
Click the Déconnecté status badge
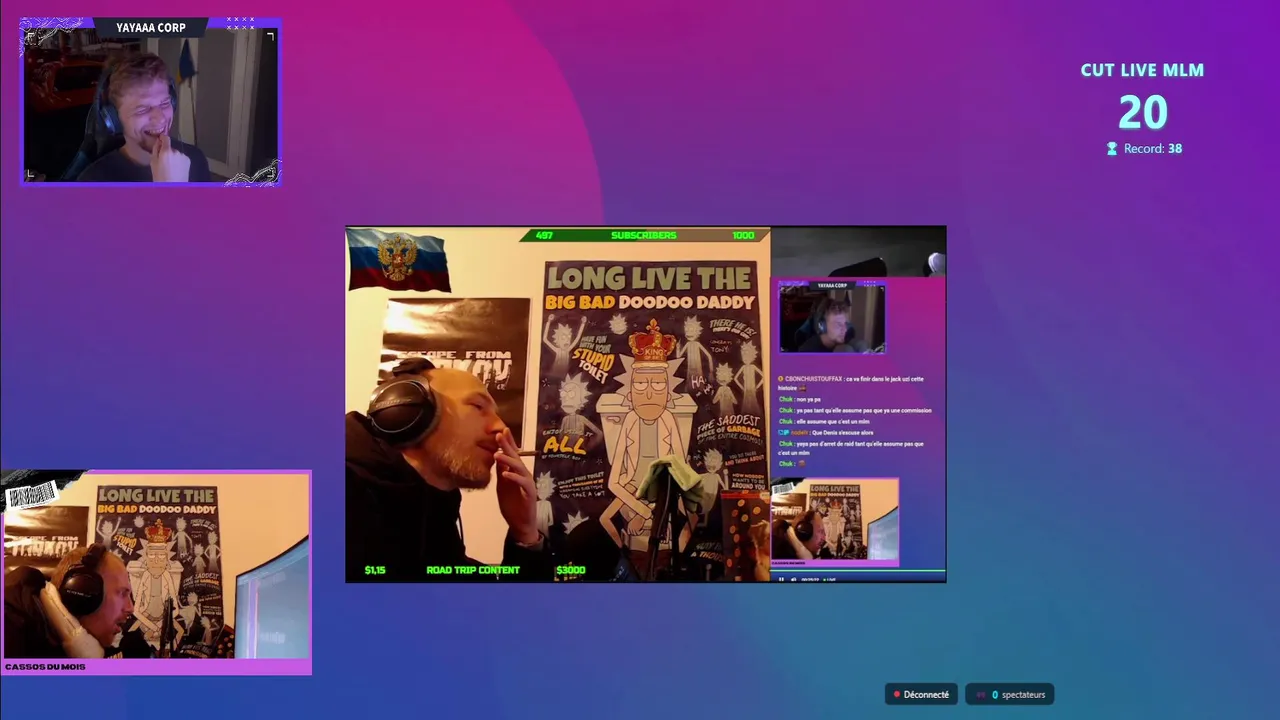pos(921,694)
